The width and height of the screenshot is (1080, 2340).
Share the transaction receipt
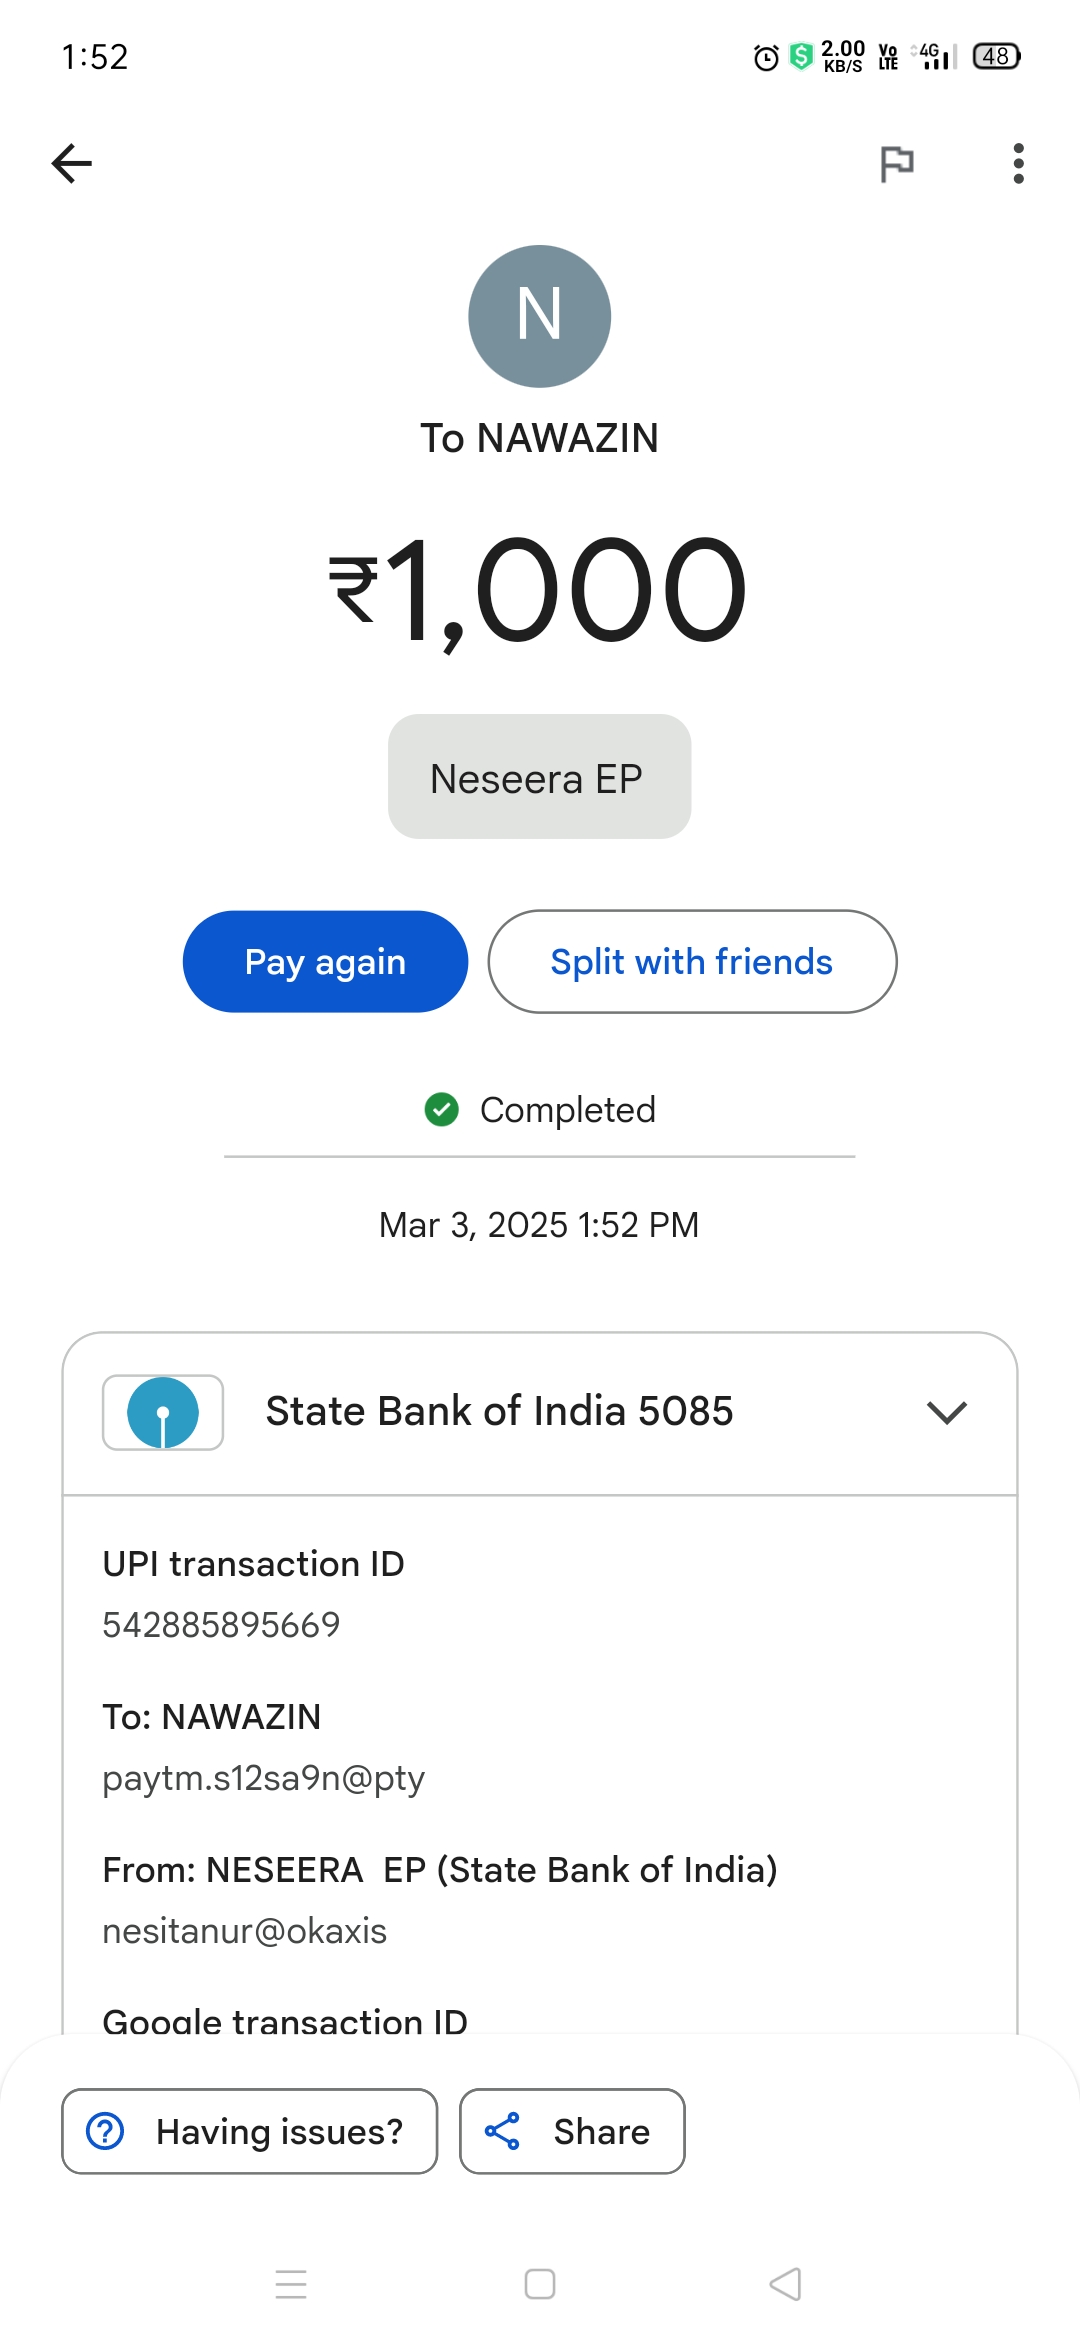pos(572,2131)
